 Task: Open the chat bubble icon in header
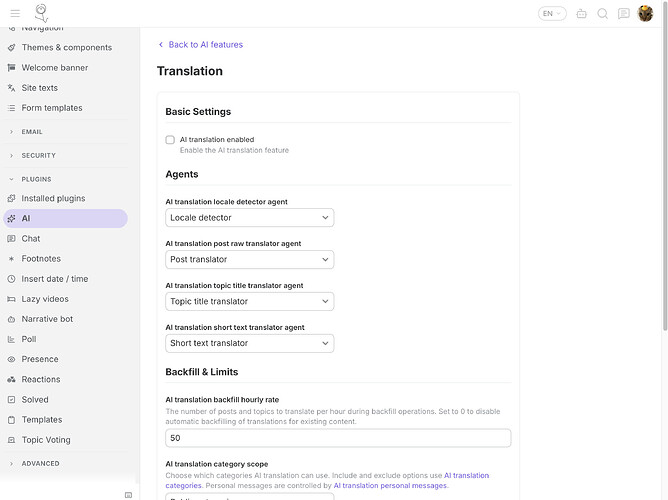[x=624, y=14]
